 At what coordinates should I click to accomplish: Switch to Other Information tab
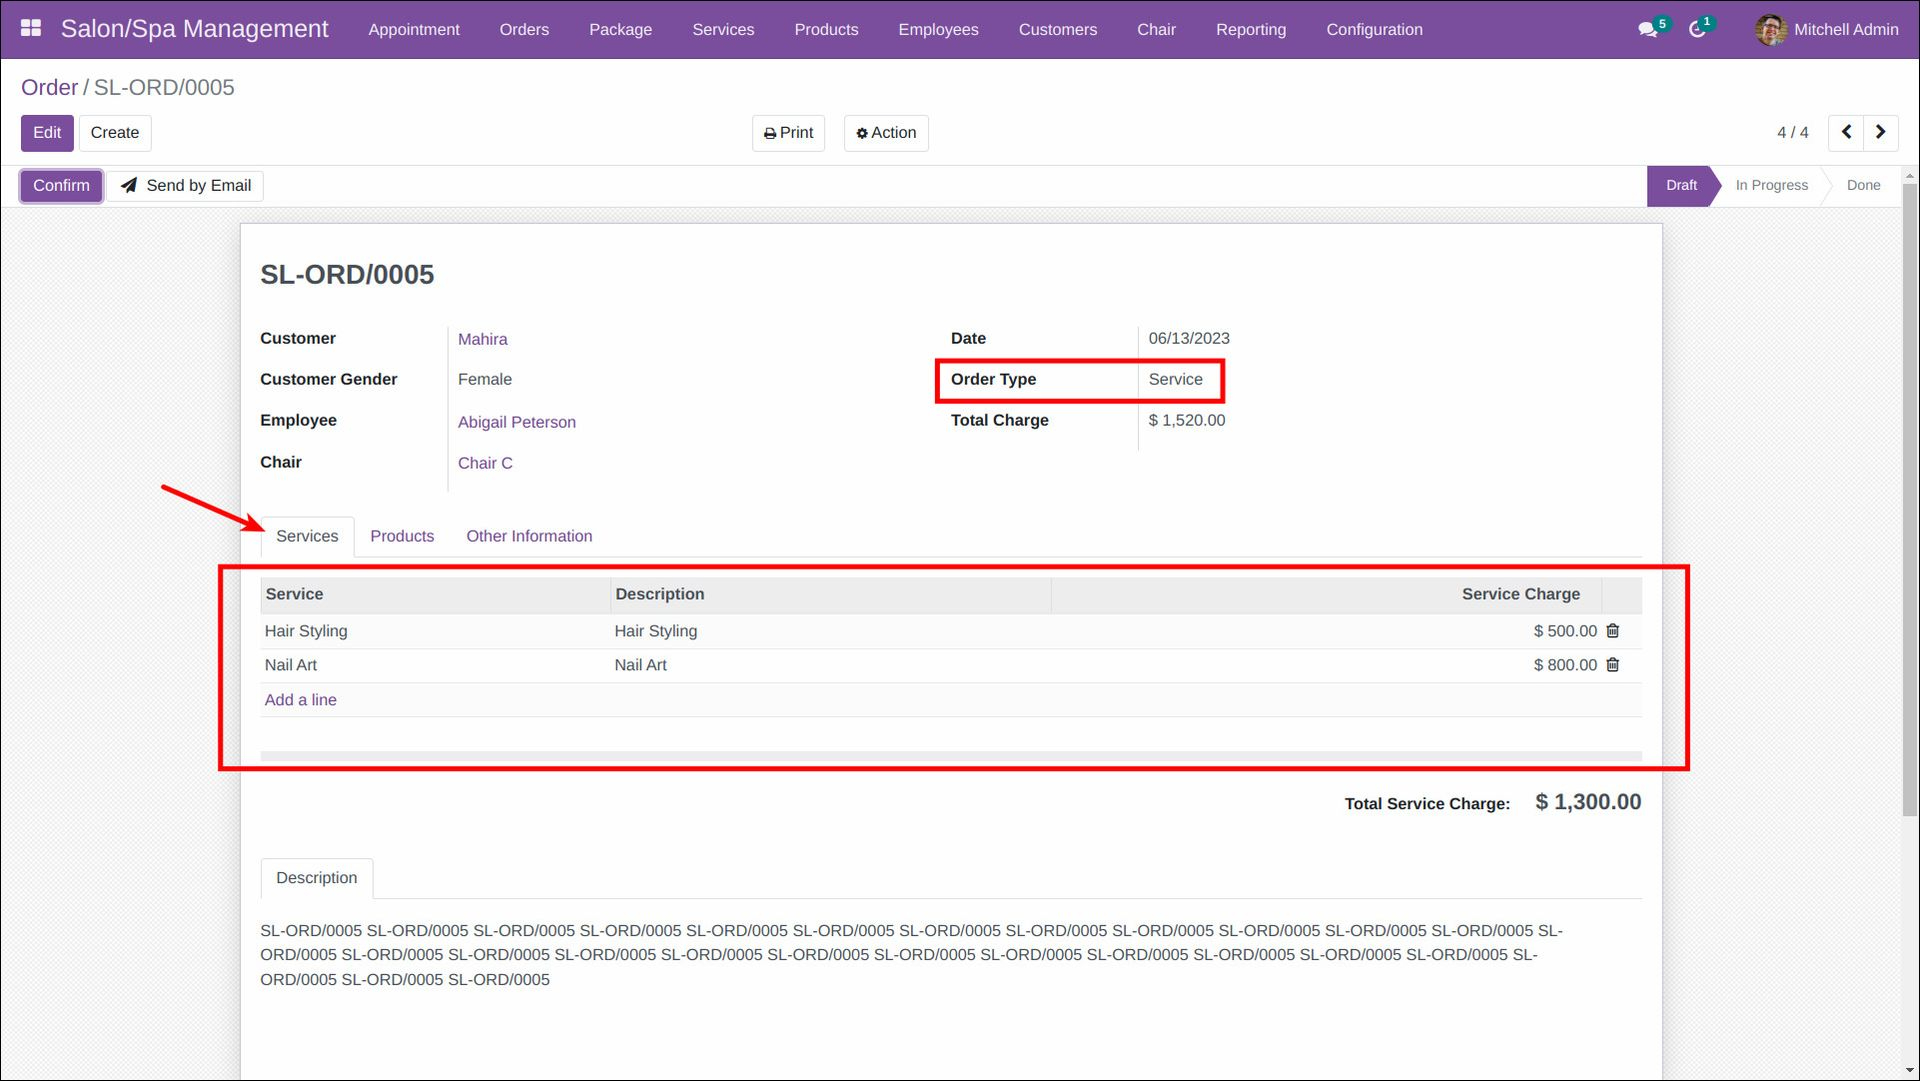click(529, 537)
